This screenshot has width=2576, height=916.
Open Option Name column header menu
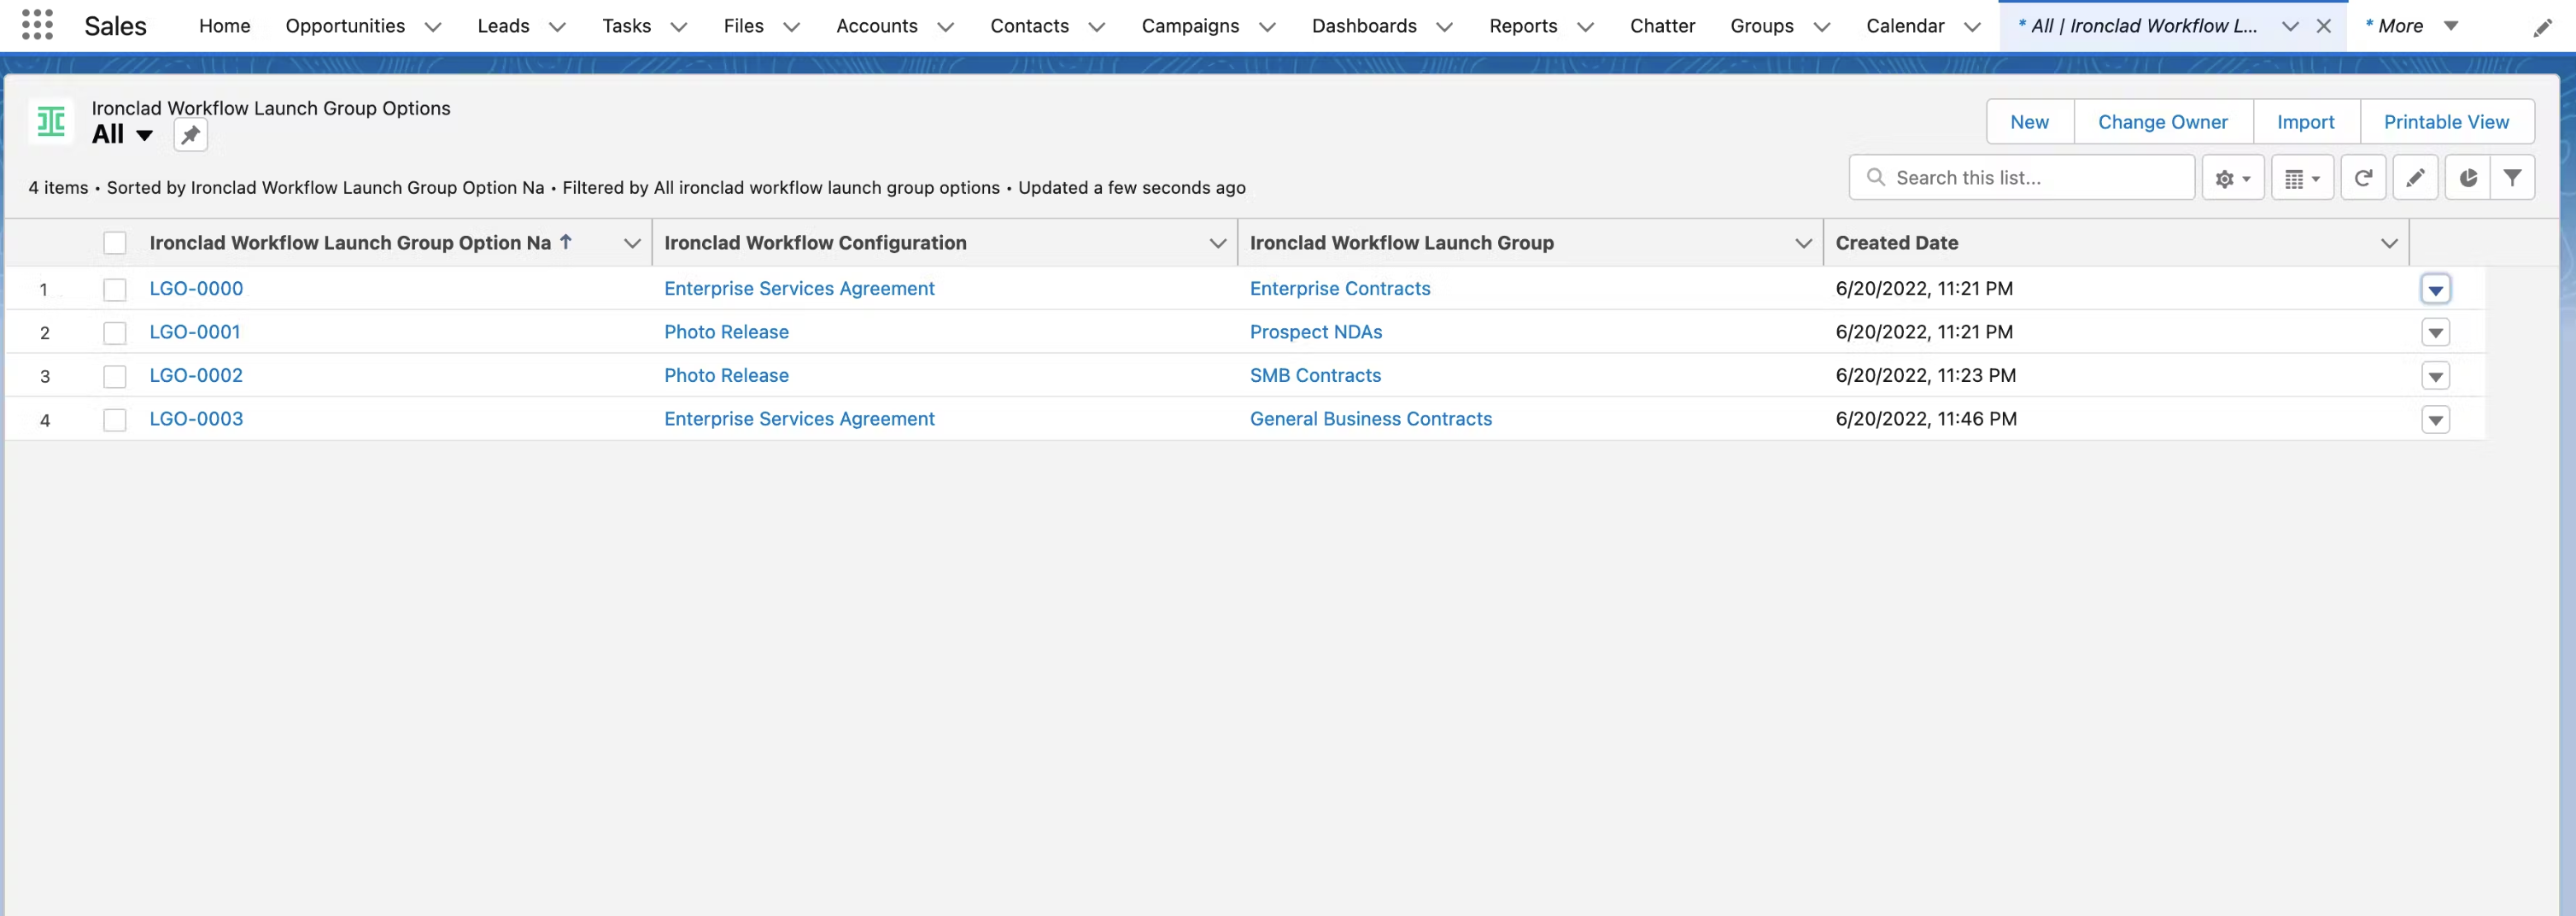click(x=632, y=243)
